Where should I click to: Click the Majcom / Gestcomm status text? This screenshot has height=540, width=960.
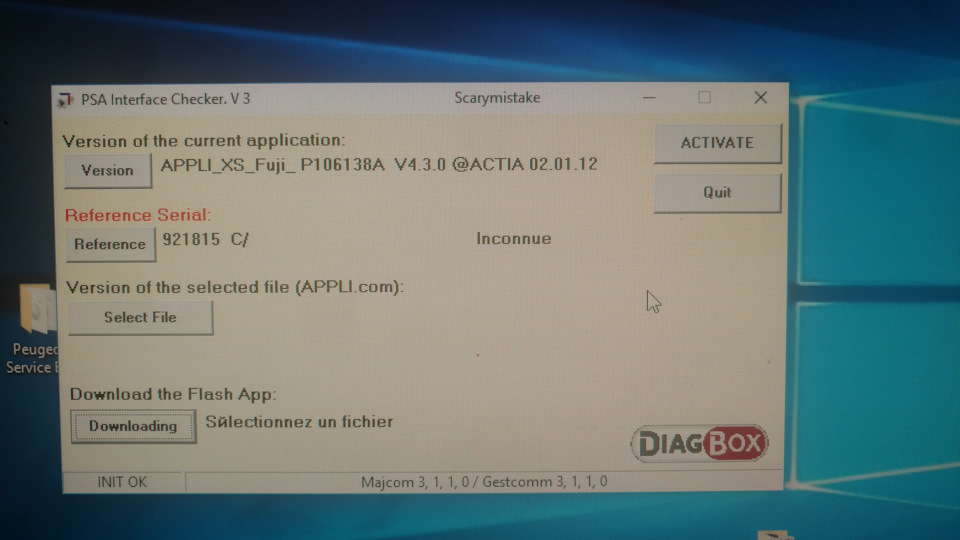[484, 482]
